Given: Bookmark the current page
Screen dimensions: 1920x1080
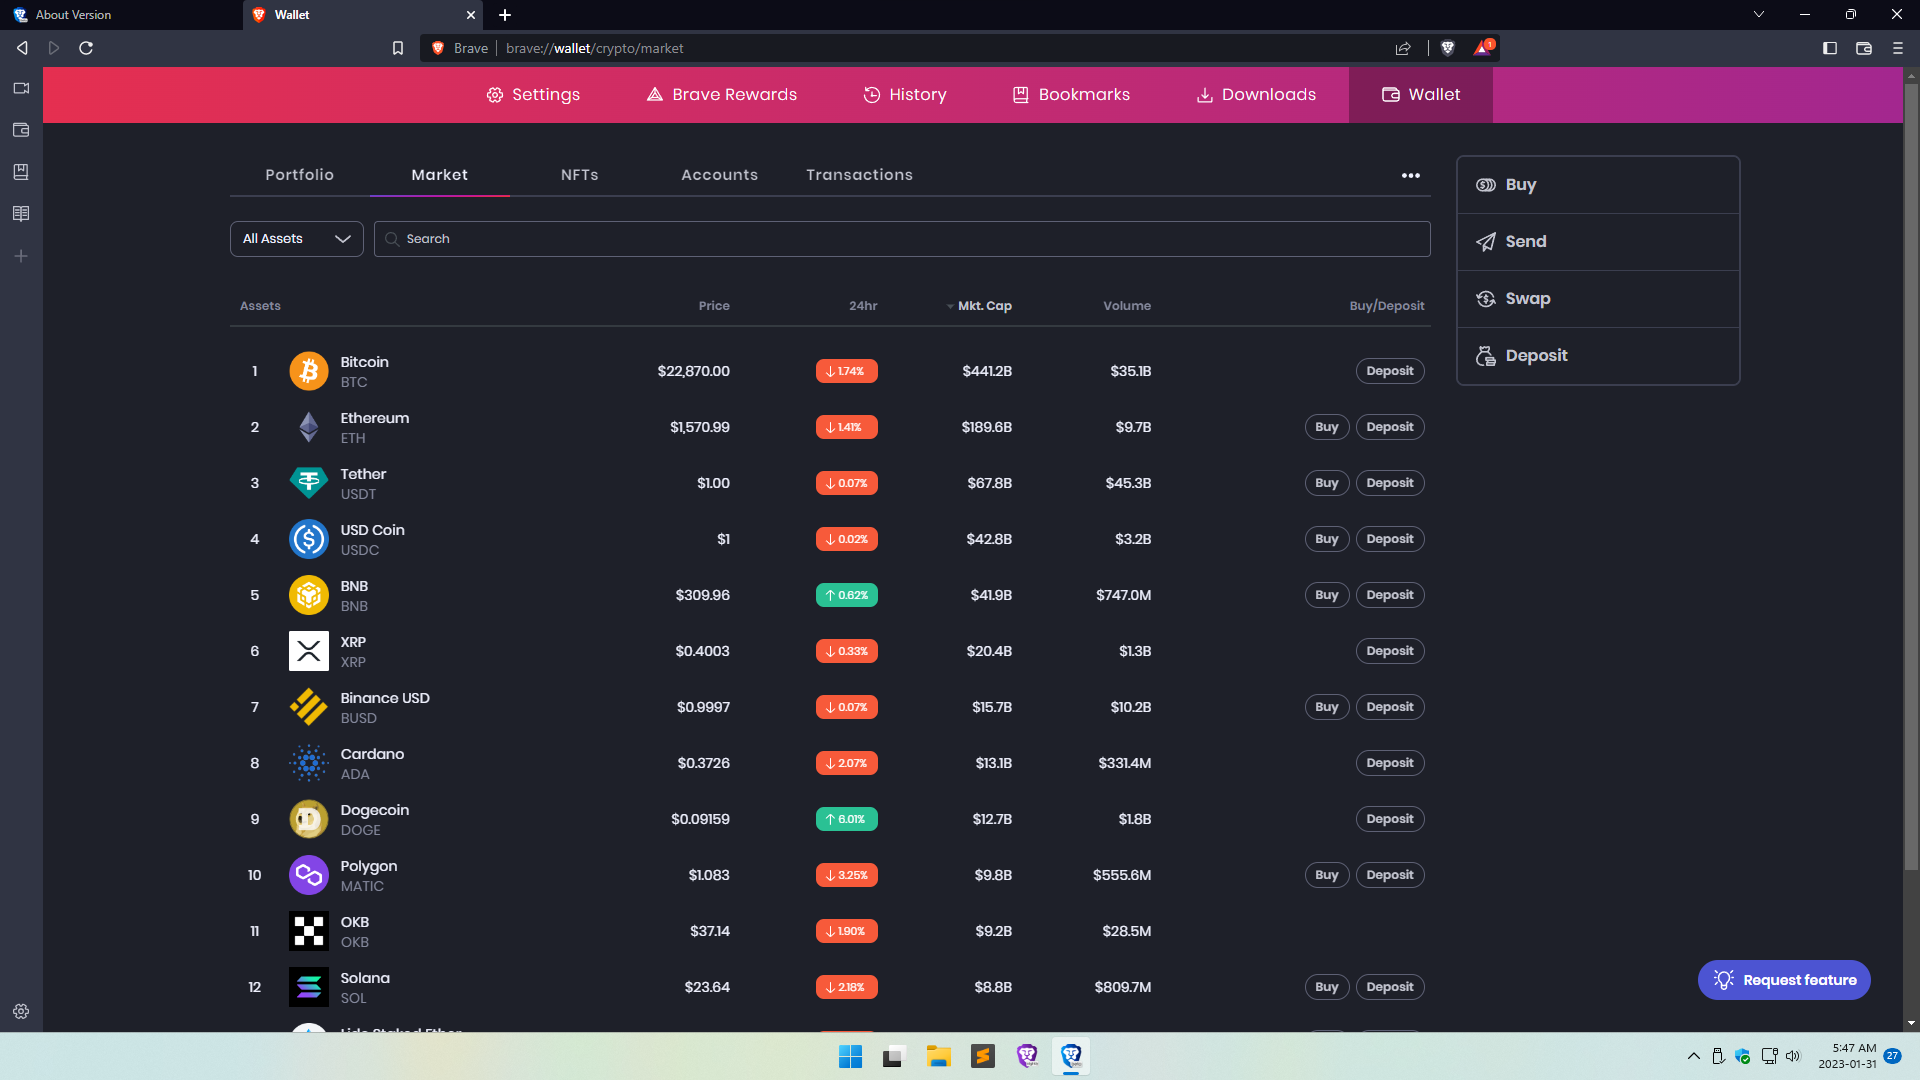Looking at the screenshot, I should click(397, 48).
